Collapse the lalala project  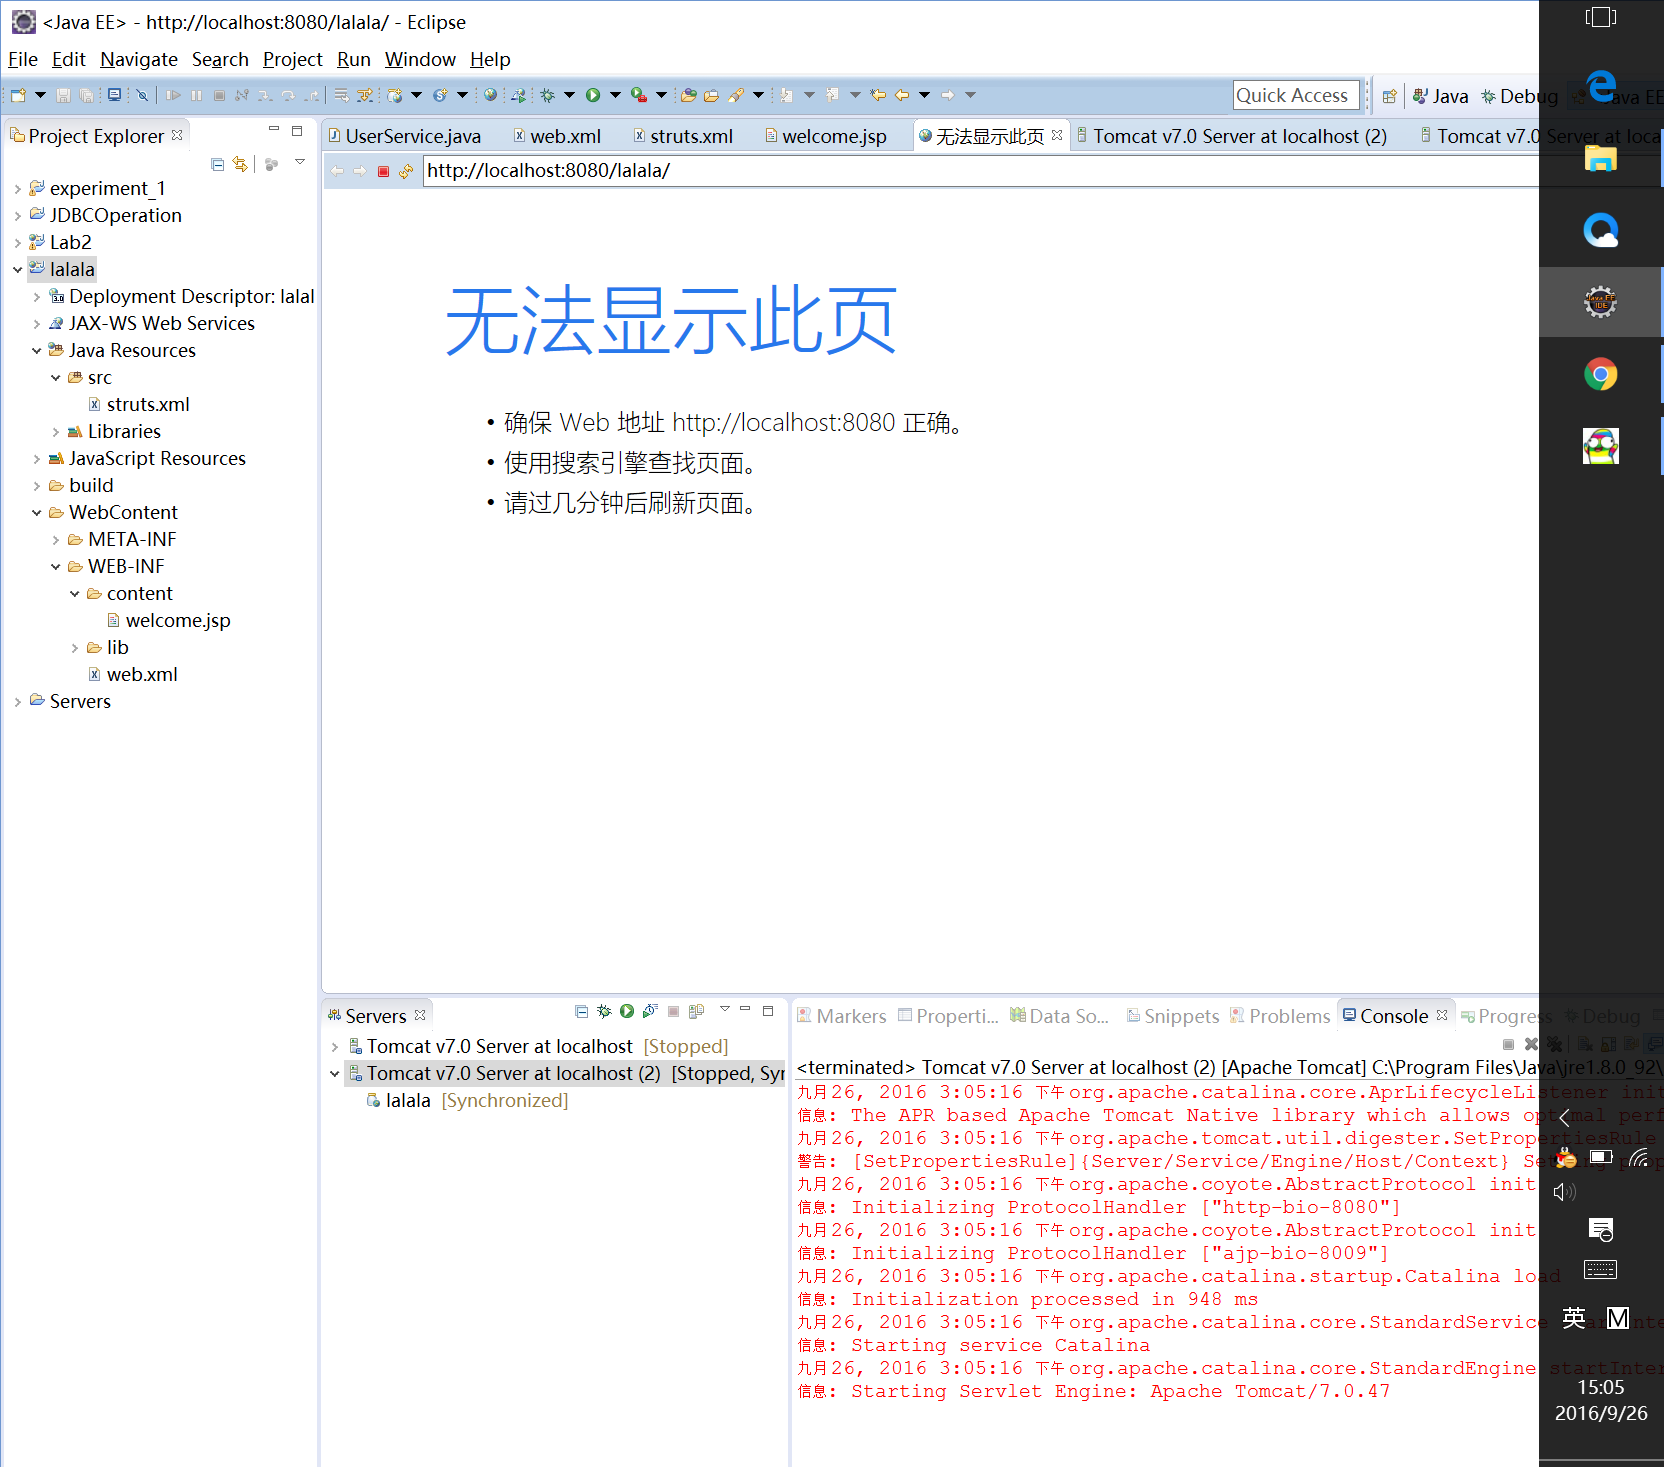coord(18,270)
